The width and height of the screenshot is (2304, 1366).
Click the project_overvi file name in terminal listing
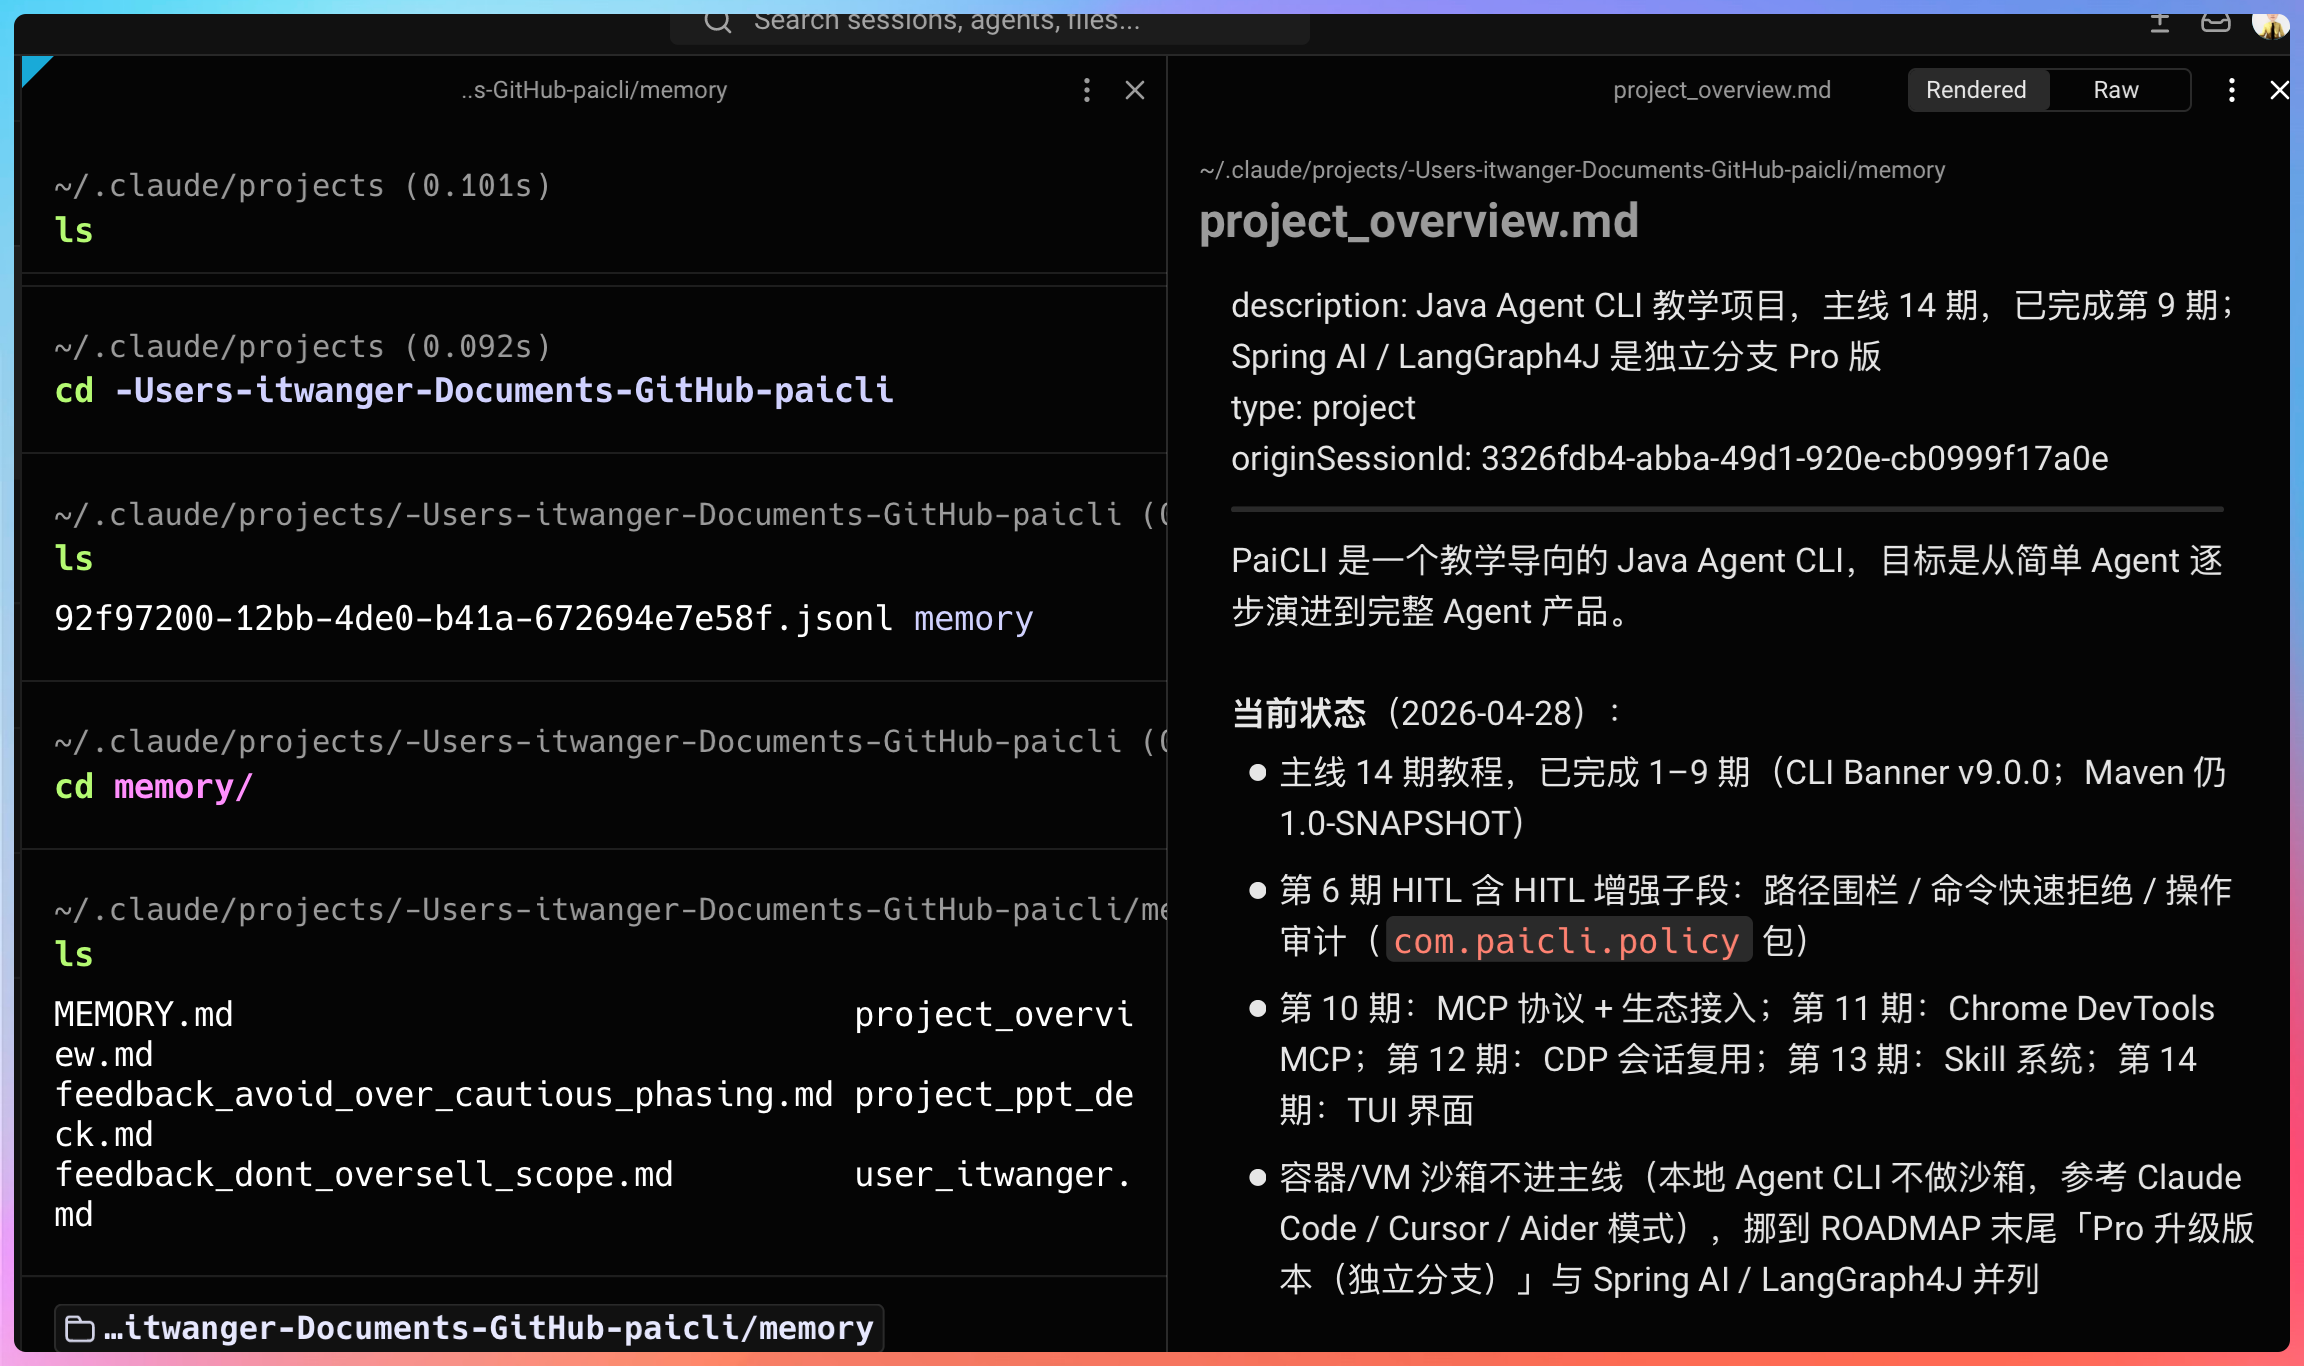[x=994, y=1014]
